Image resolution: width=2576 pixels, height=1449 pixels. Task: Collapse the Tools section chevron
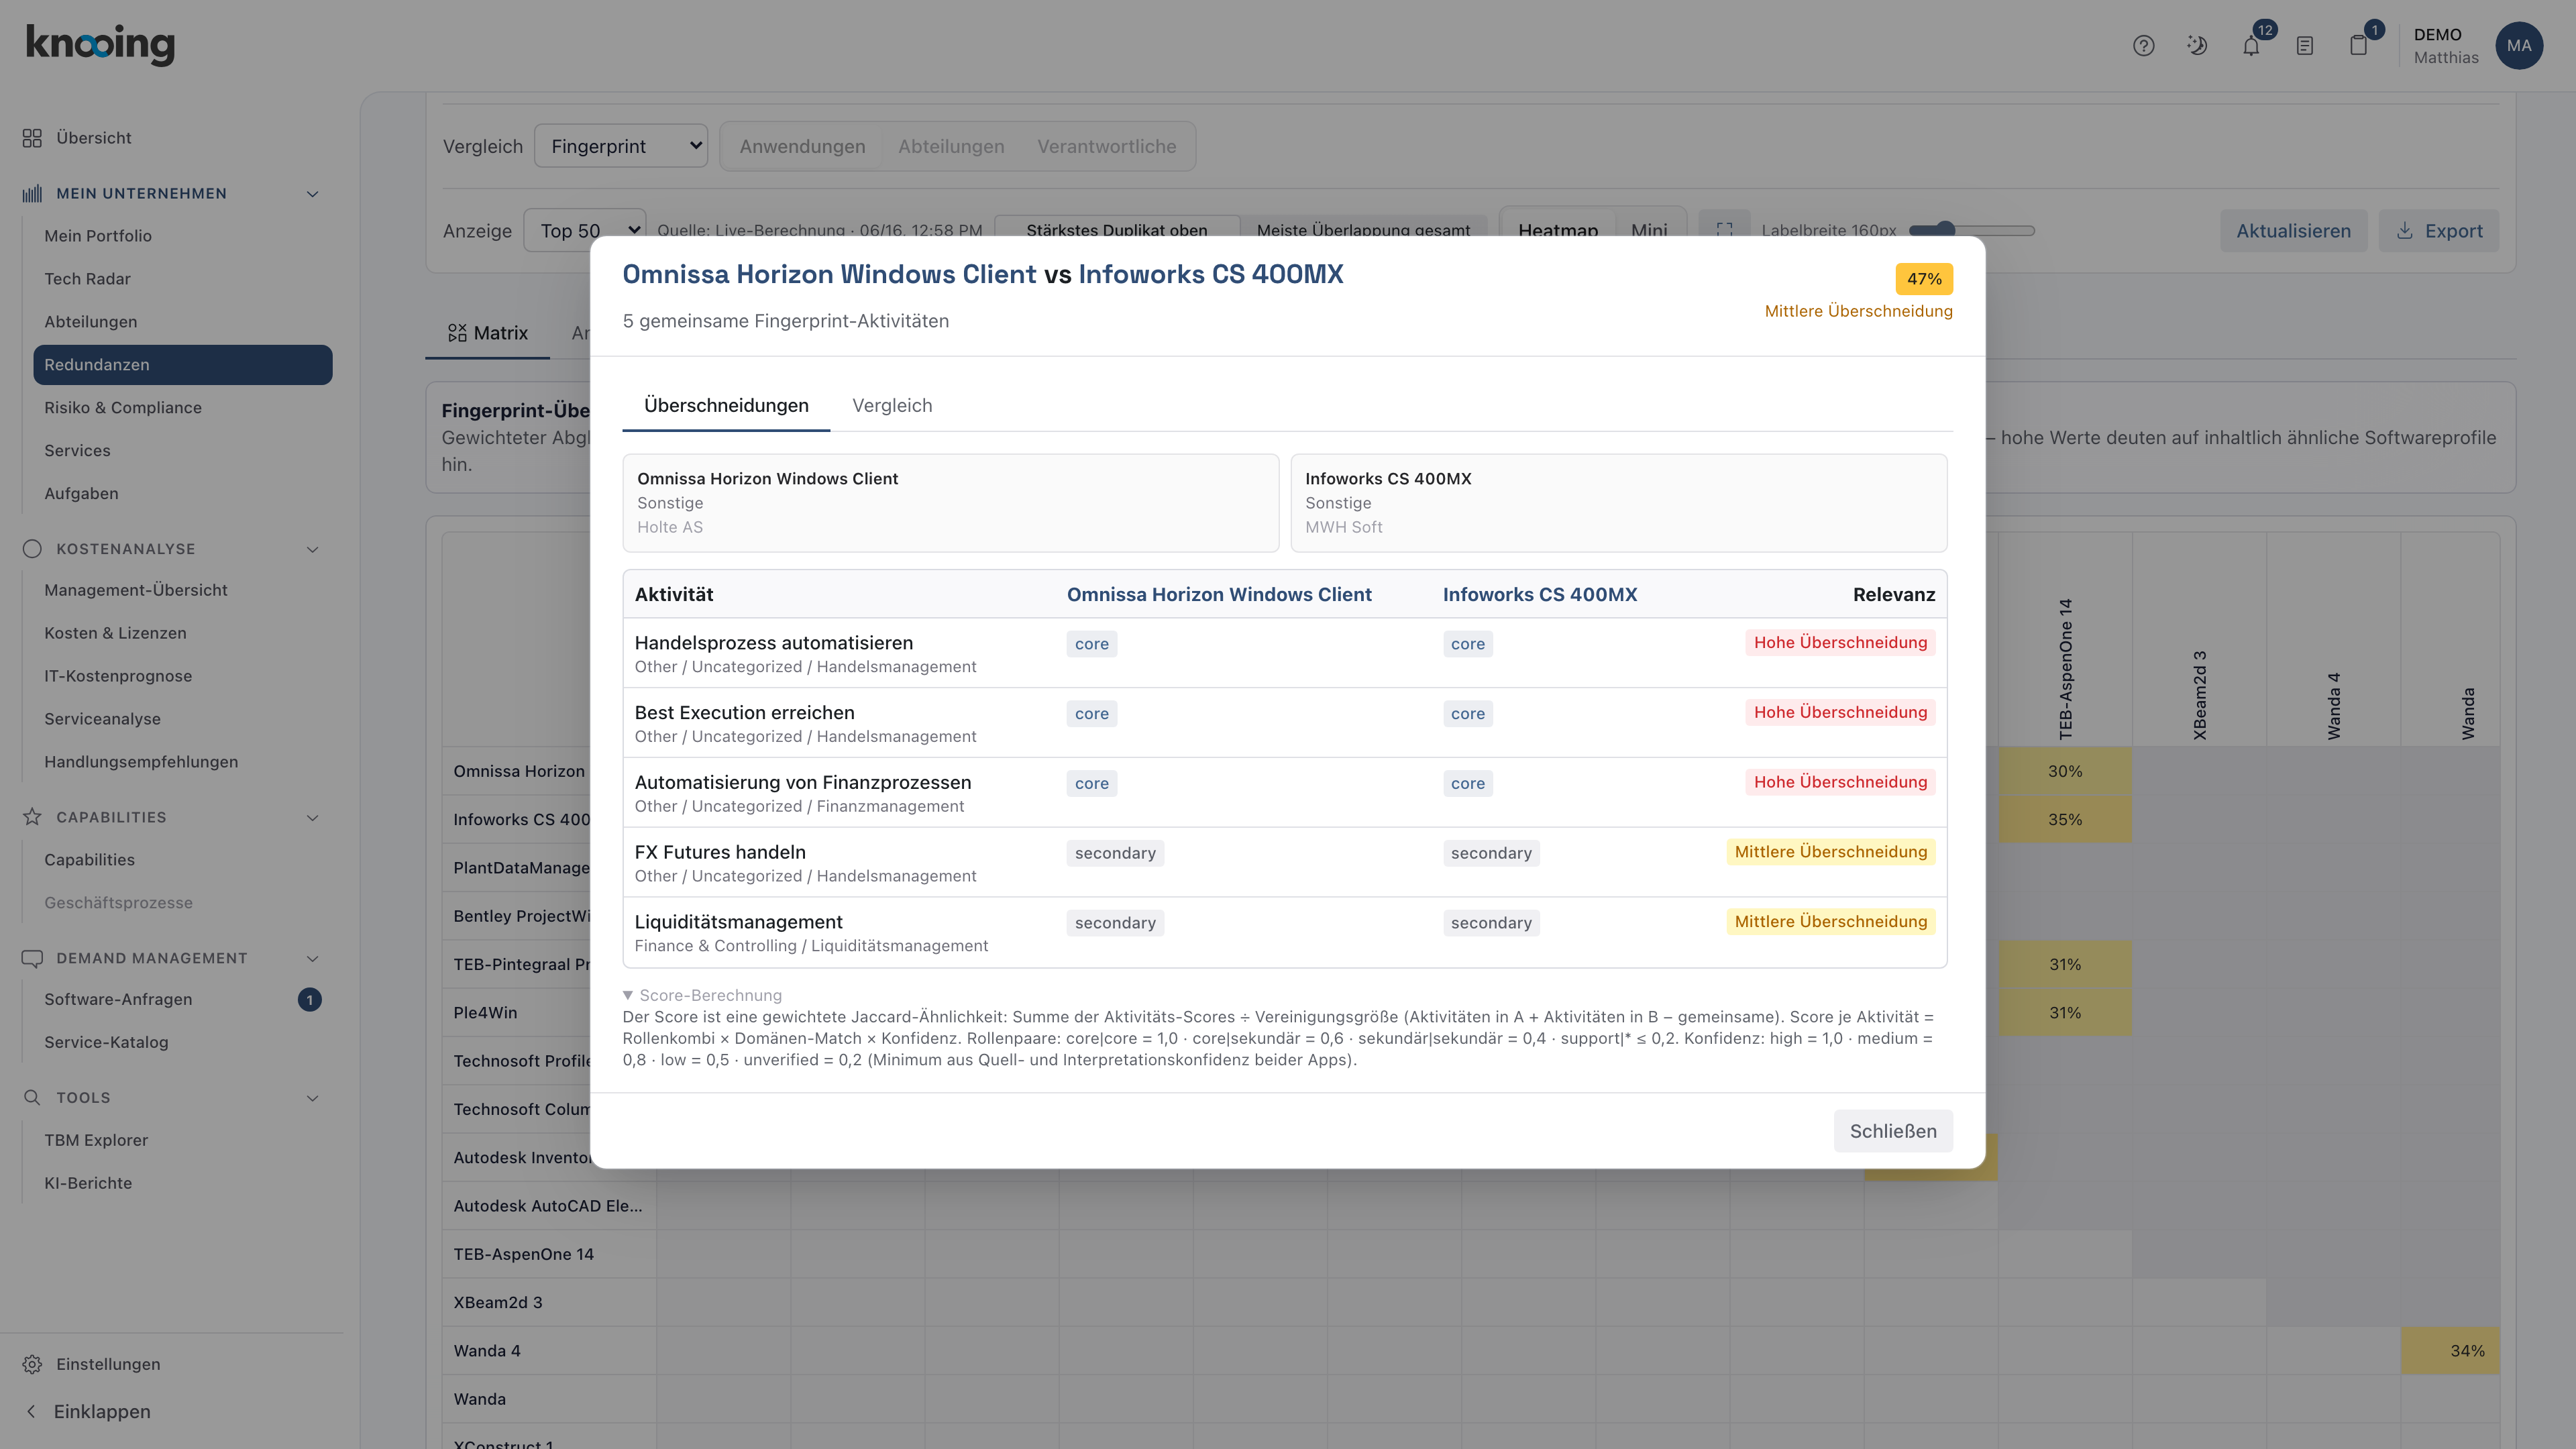coord(312,1097)
